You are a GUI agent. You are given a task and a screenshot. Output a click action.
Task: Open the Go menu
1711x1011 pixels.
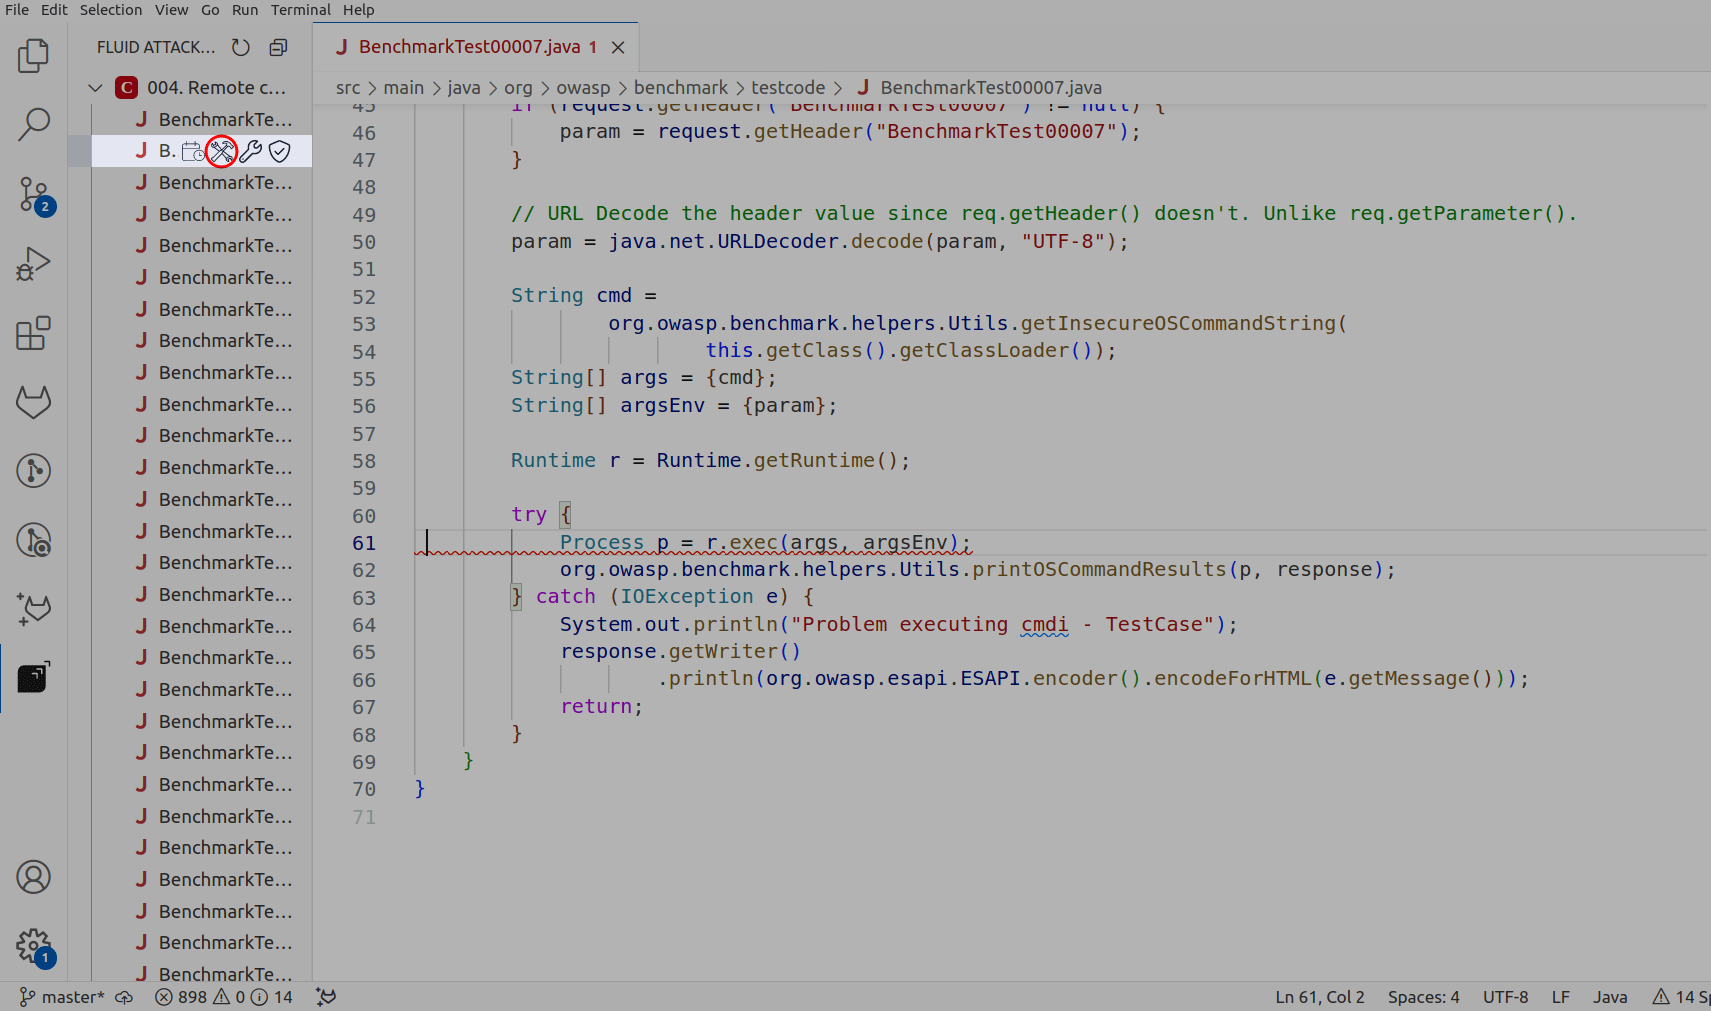pos(210,10)
